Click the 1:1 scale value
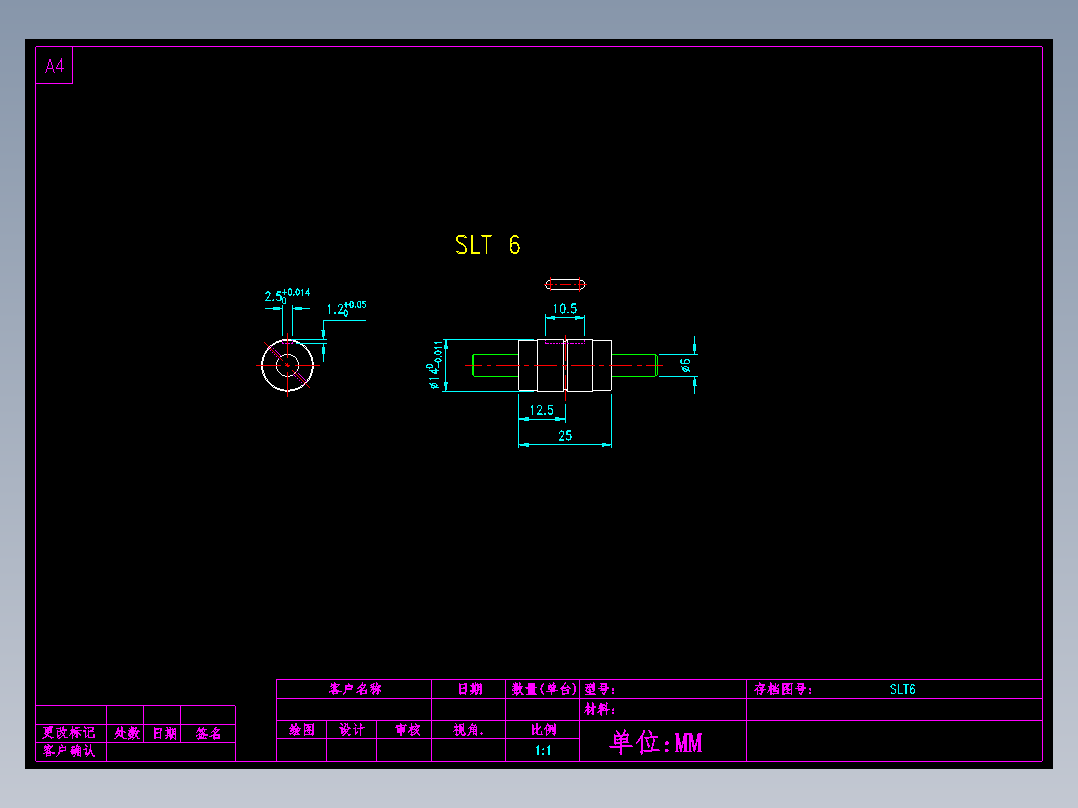 pos(543,750)
